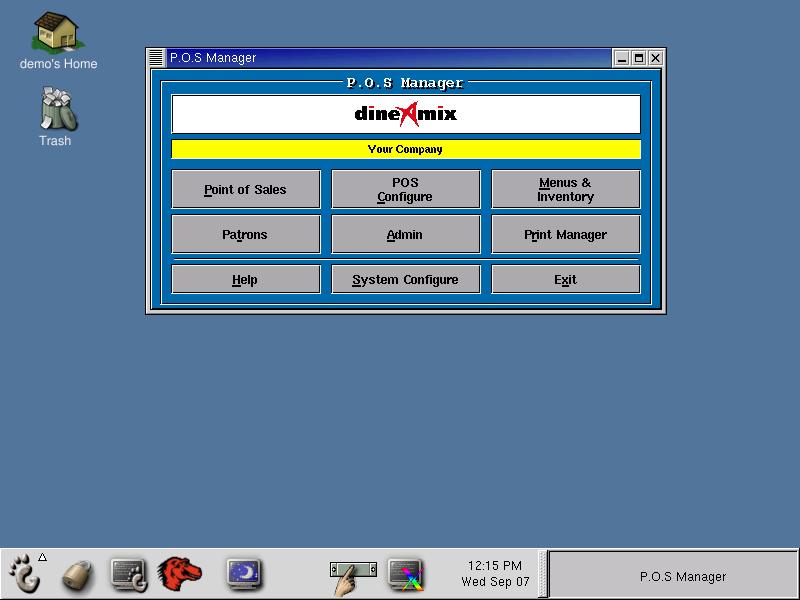Viewport: 800px width, 600px height.
Task: Click the monitor with colorful X icon
Action: click(405, 574)
